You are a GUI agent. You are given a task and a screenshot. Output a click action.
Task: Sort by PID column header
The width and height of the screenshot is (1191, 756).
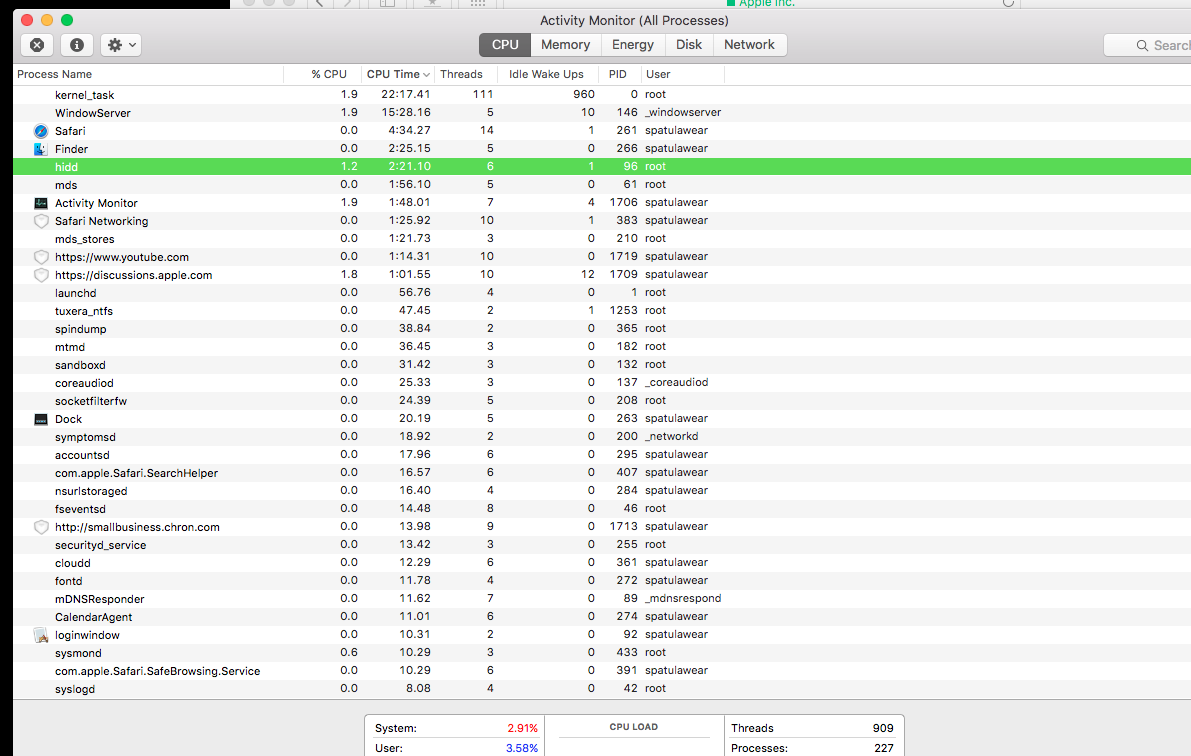[618, 74]
